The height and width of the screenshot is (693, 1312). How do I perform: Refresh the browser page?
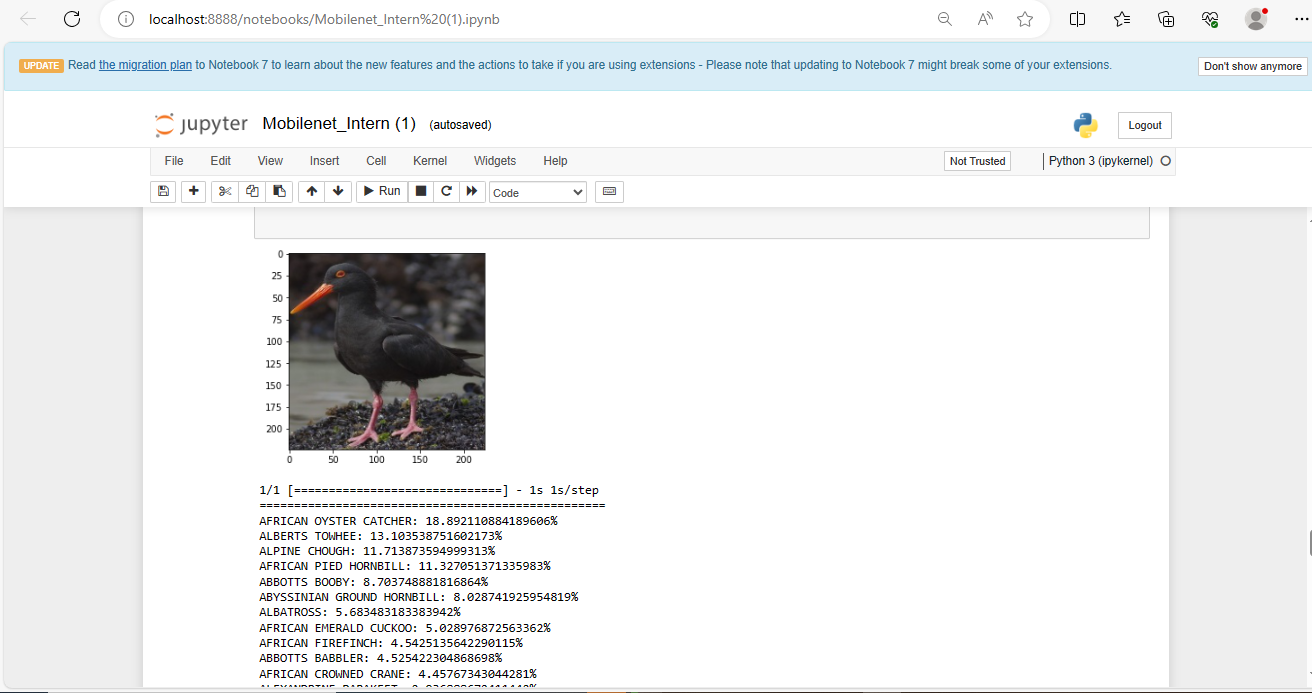coord(72,19)
